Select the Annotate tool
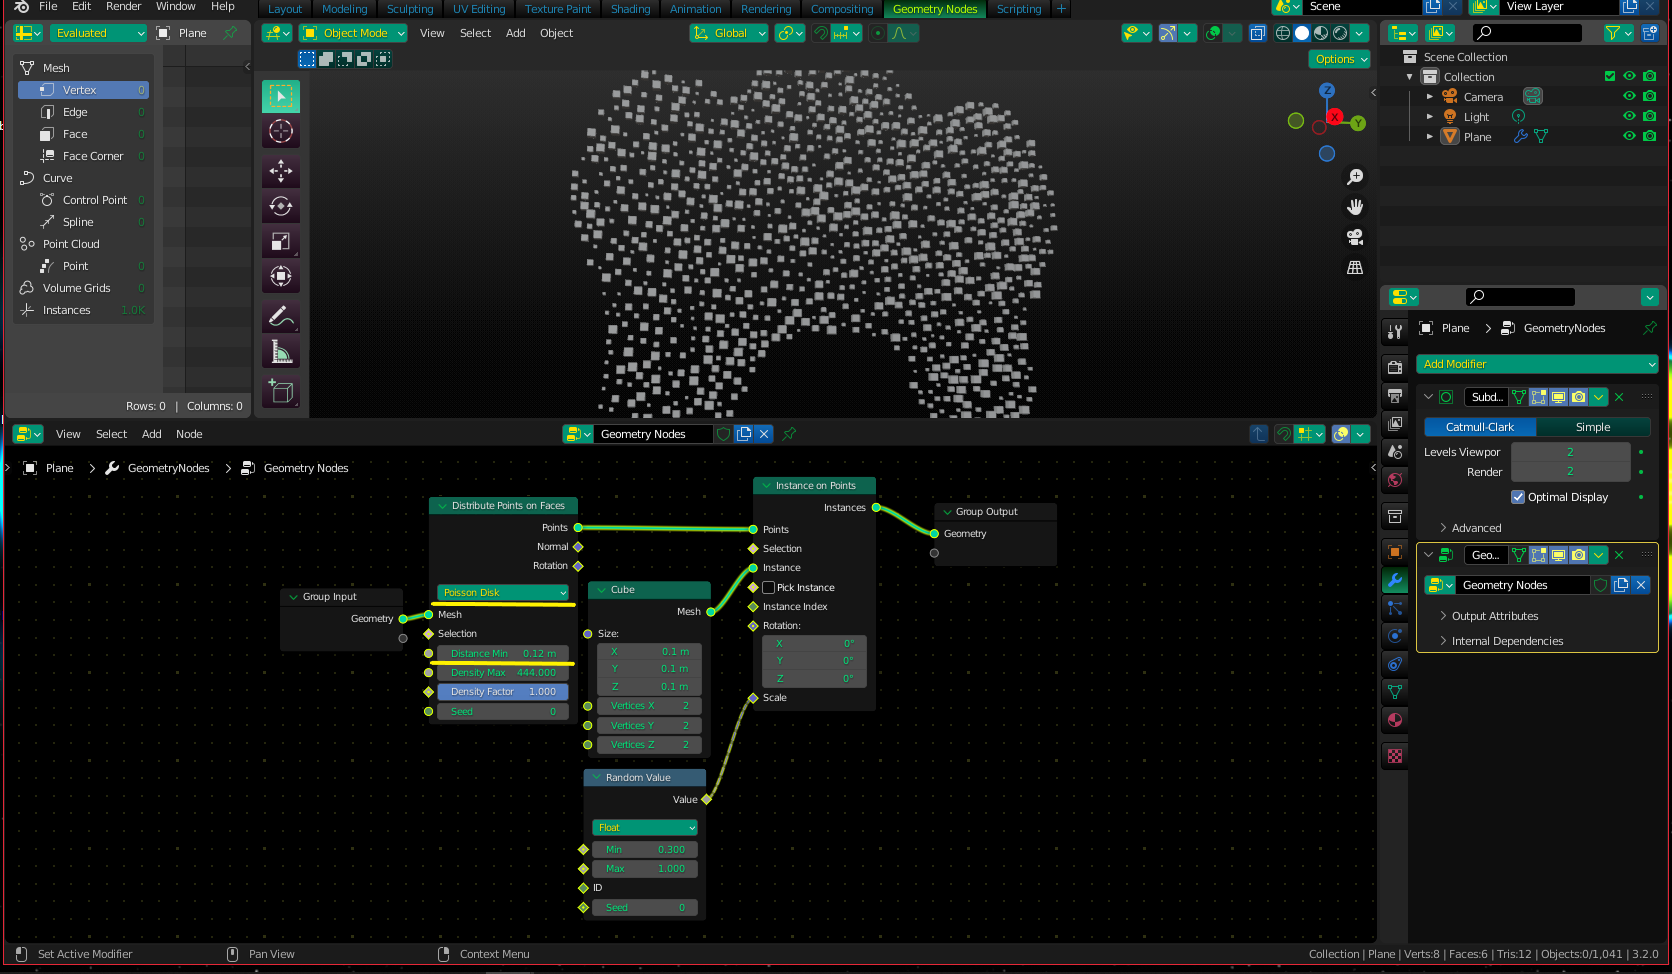 click(281, 317)
